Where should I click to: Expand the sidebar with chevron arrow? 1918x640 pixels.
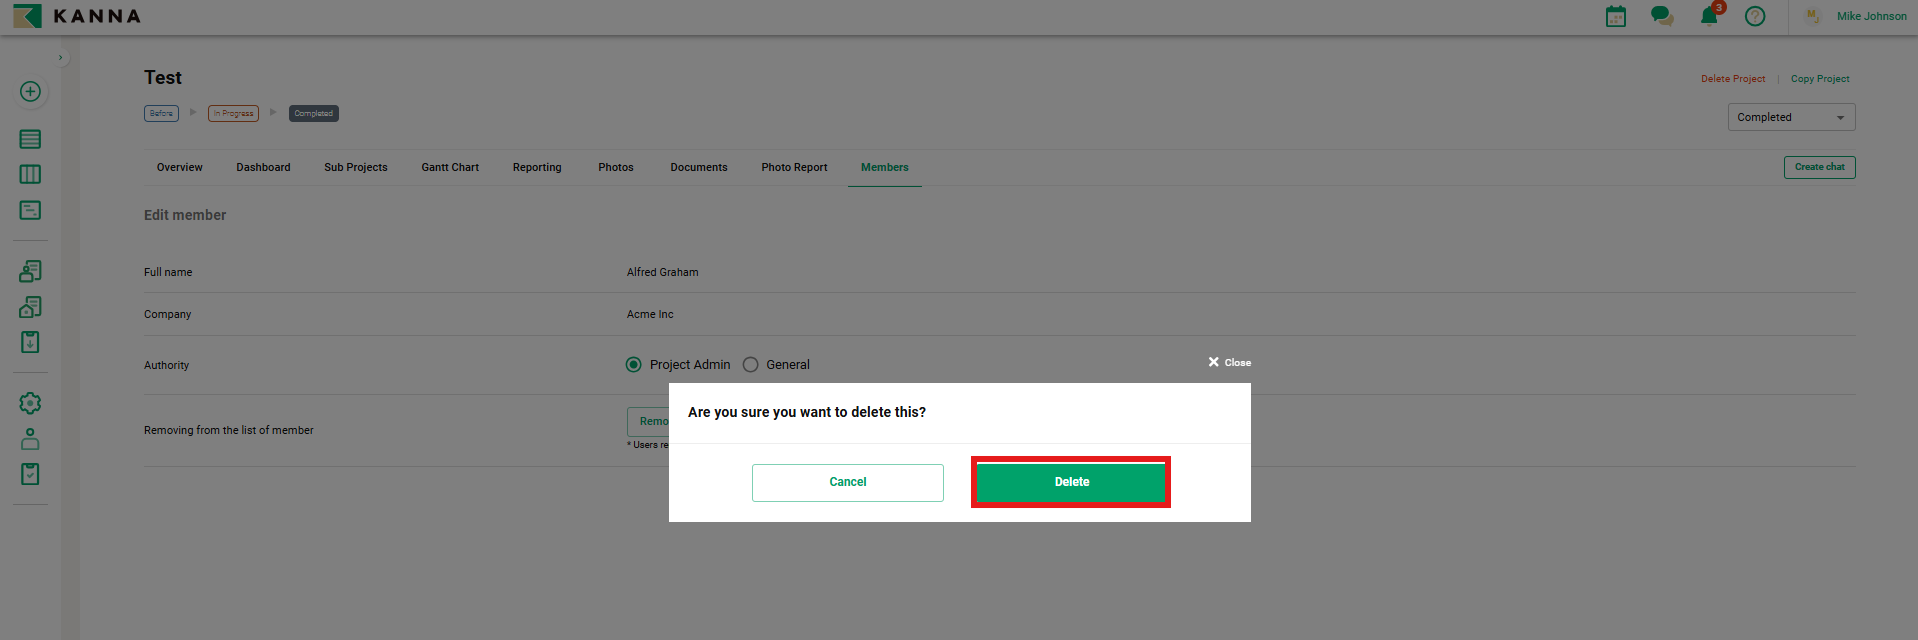pos(60,58)
